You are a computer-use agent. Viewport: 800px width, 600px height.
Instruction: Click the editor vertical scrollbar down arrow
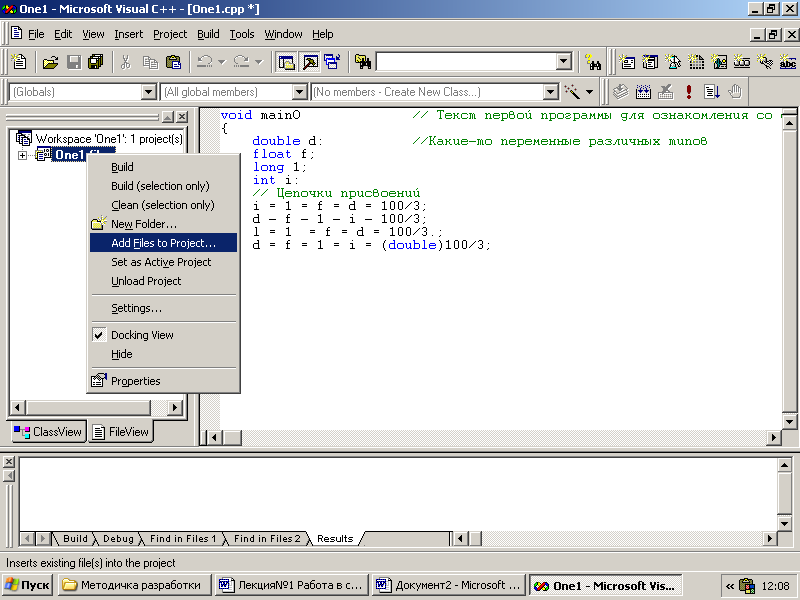[x=789, y=421]
